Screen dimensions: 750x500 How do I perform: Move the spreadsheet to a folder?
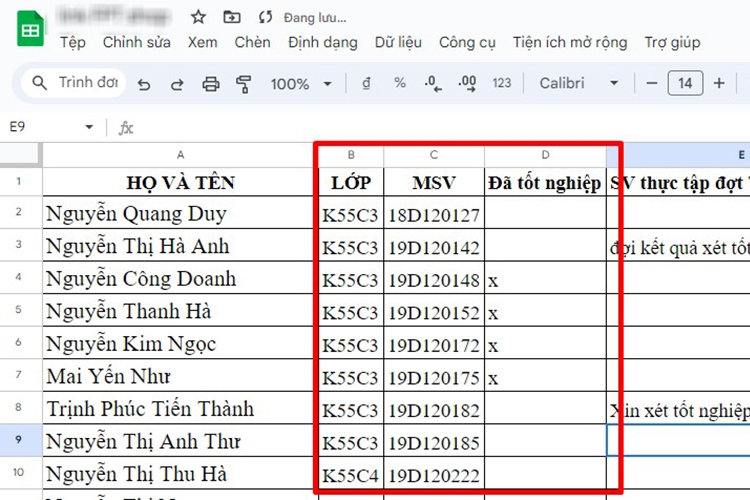coord(232,18)
